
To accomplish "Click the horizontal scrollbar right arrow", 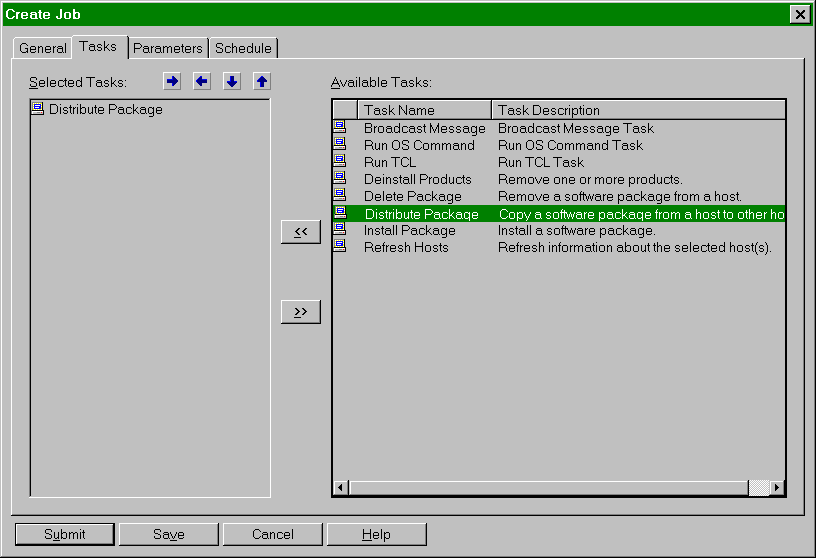I will (777, 488).
